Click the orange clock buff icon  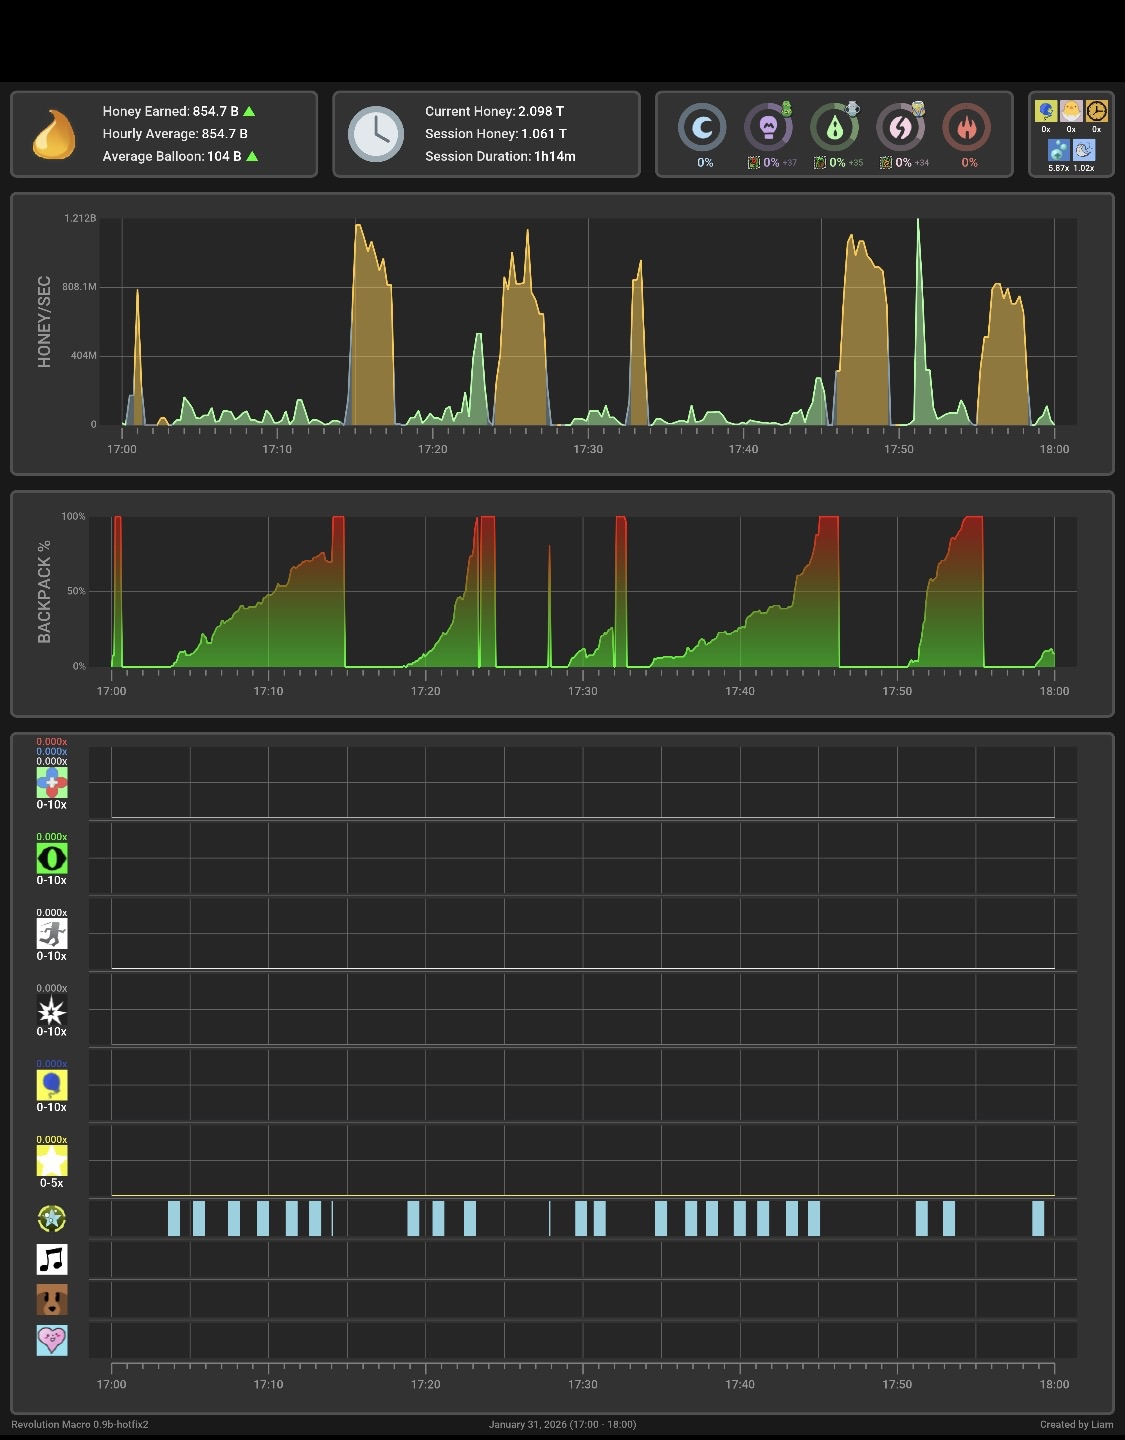point(1096,111)
